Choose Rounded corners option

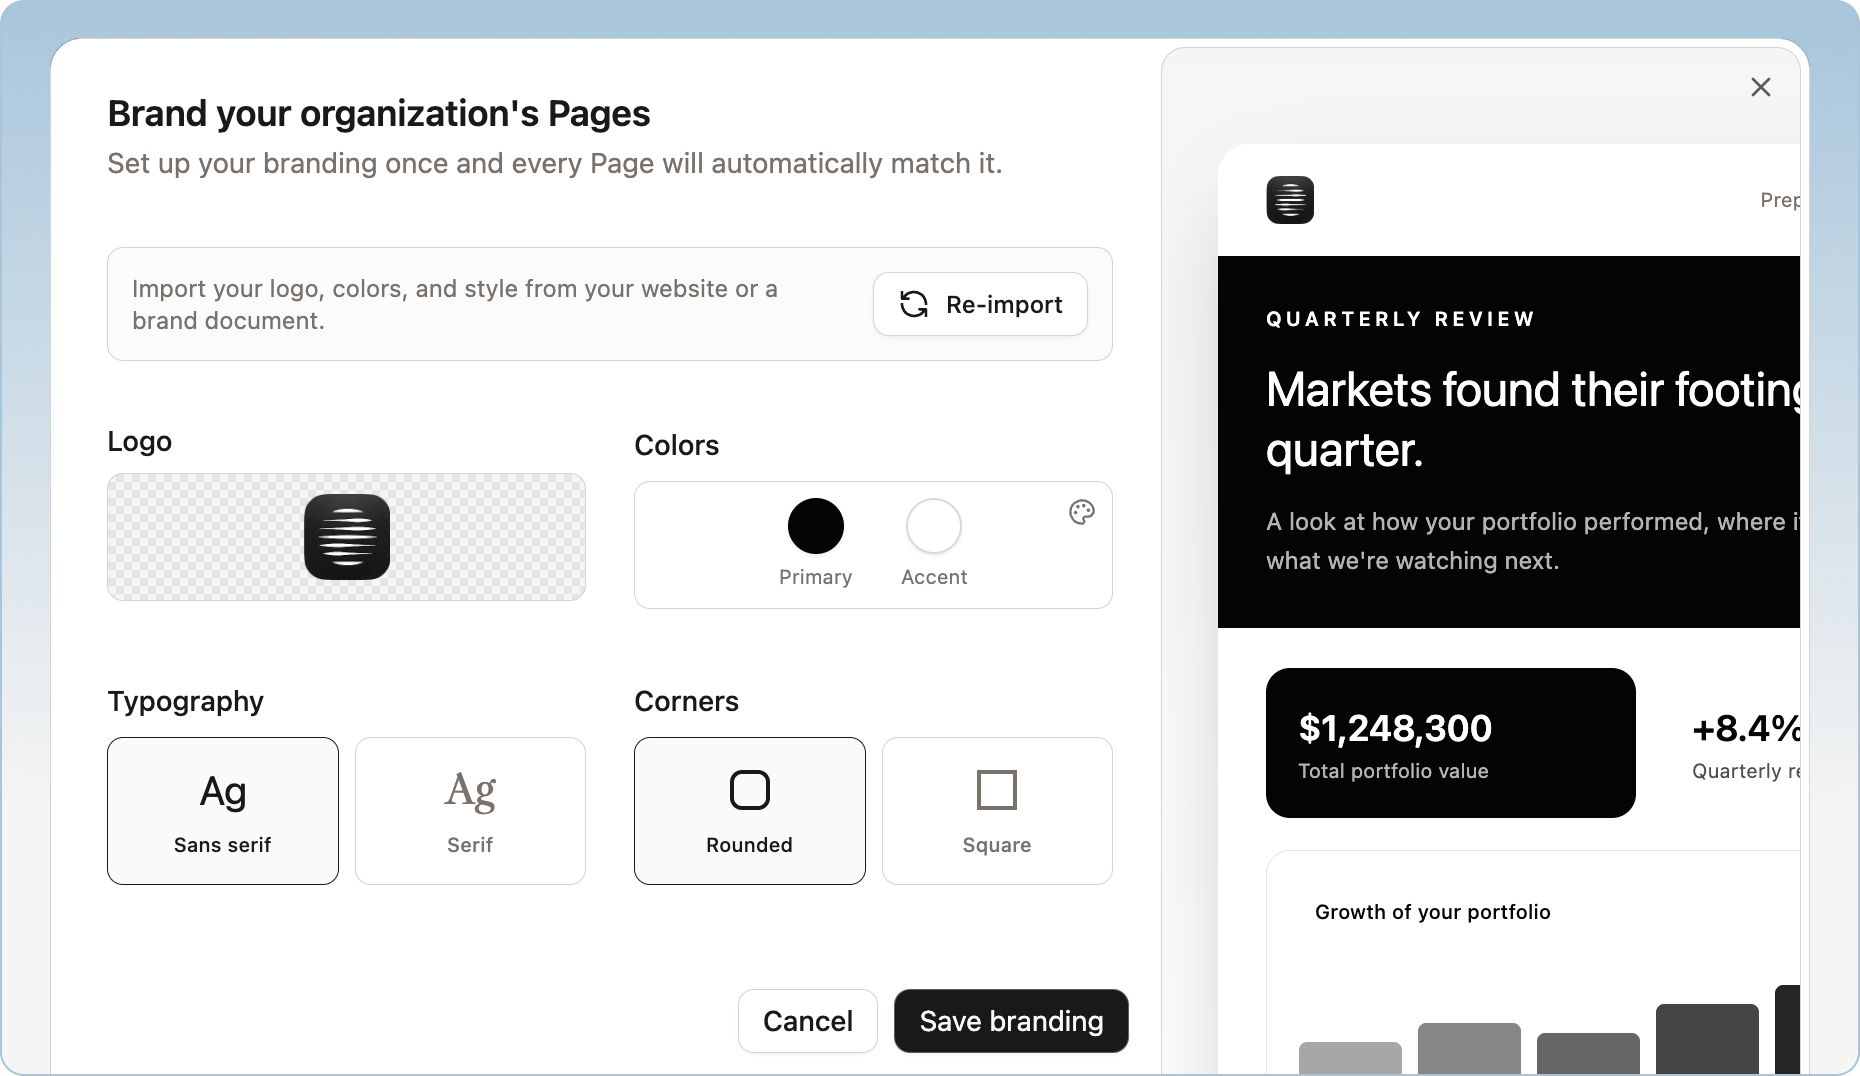coord(750,811)
